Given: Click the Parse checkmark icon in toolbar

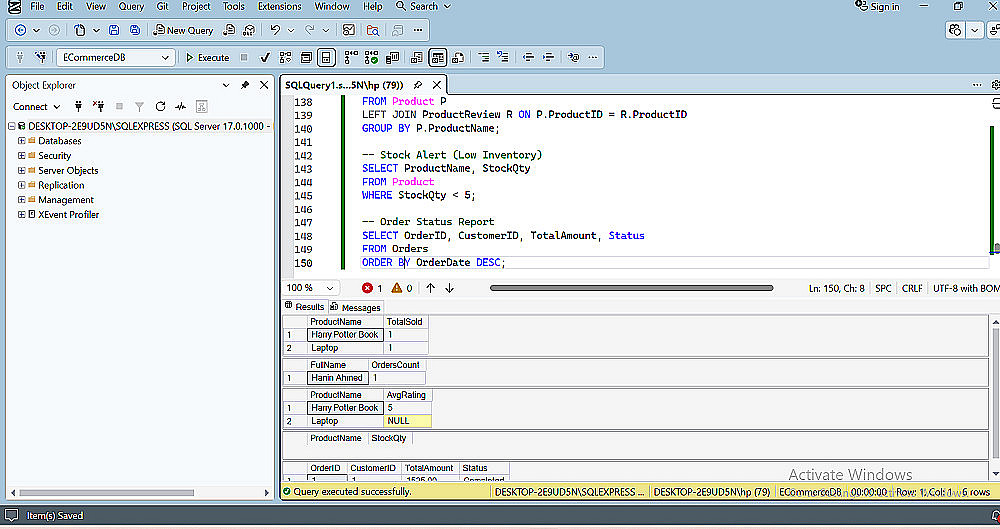Looking at the screenshot, I should click(265, 57).
